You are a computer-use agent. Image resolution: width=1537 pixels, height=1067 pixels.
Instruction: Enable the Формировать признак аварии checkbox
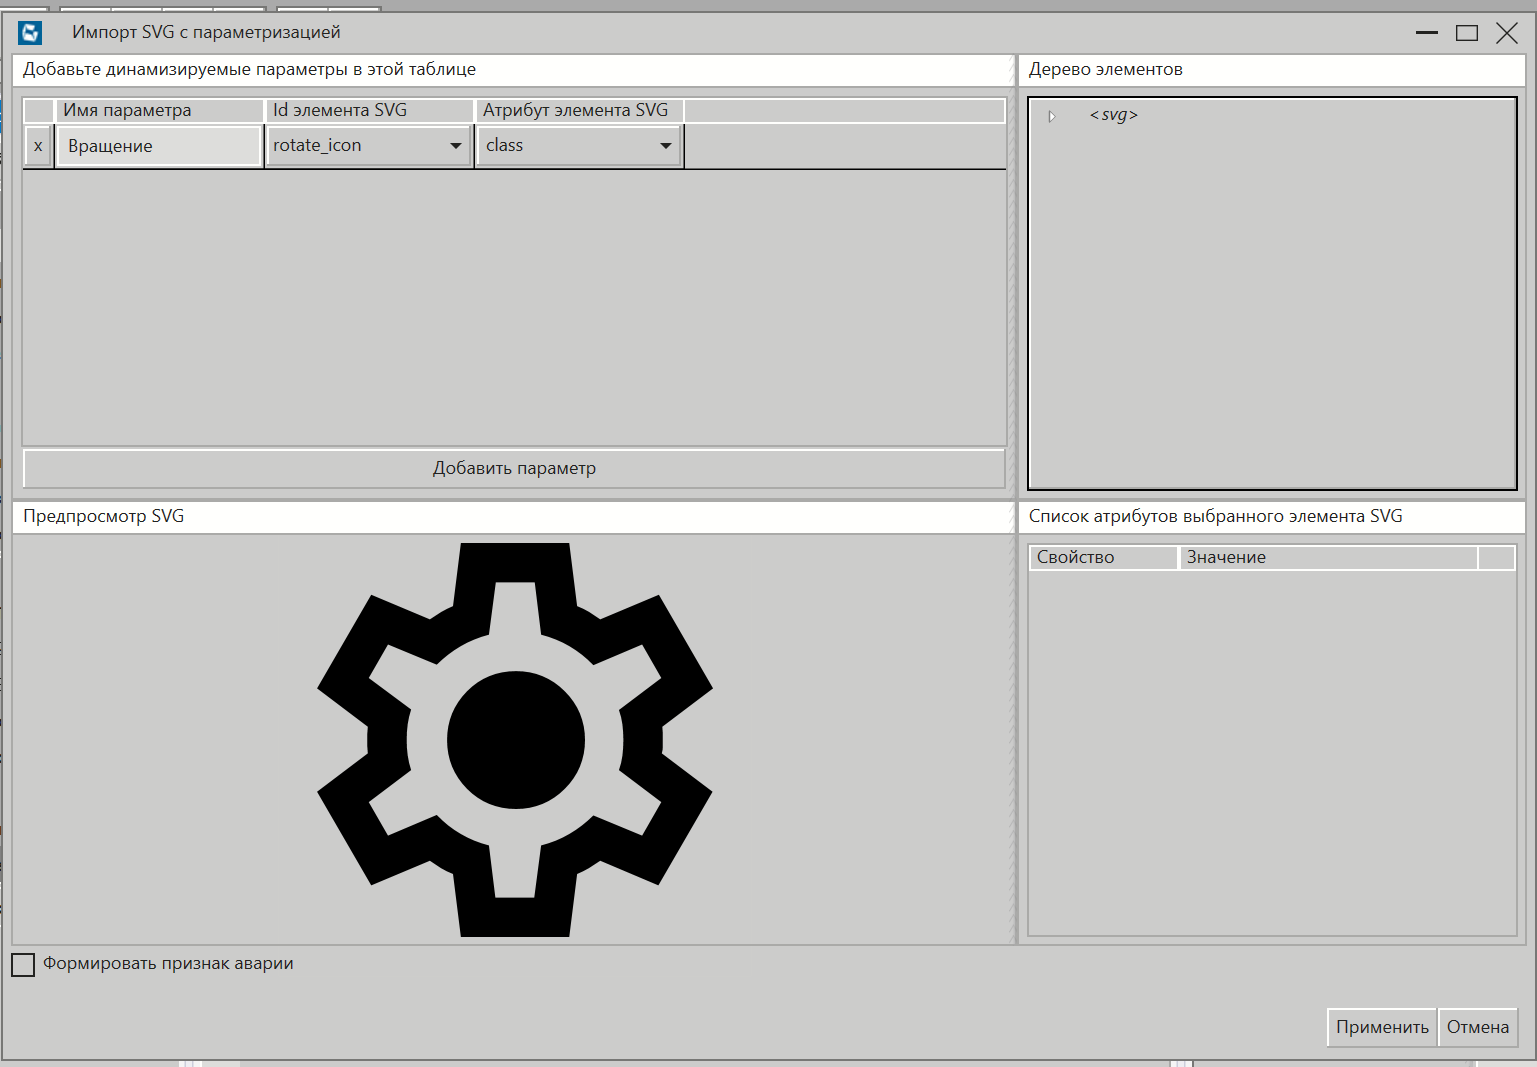click(23, 964)
